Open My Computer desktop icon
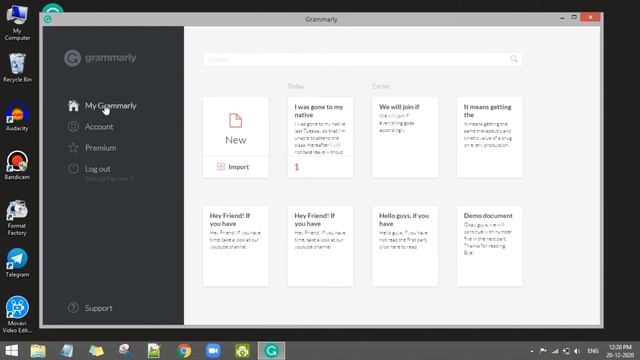This screenshot has height=360, width=640. (17, 22)
